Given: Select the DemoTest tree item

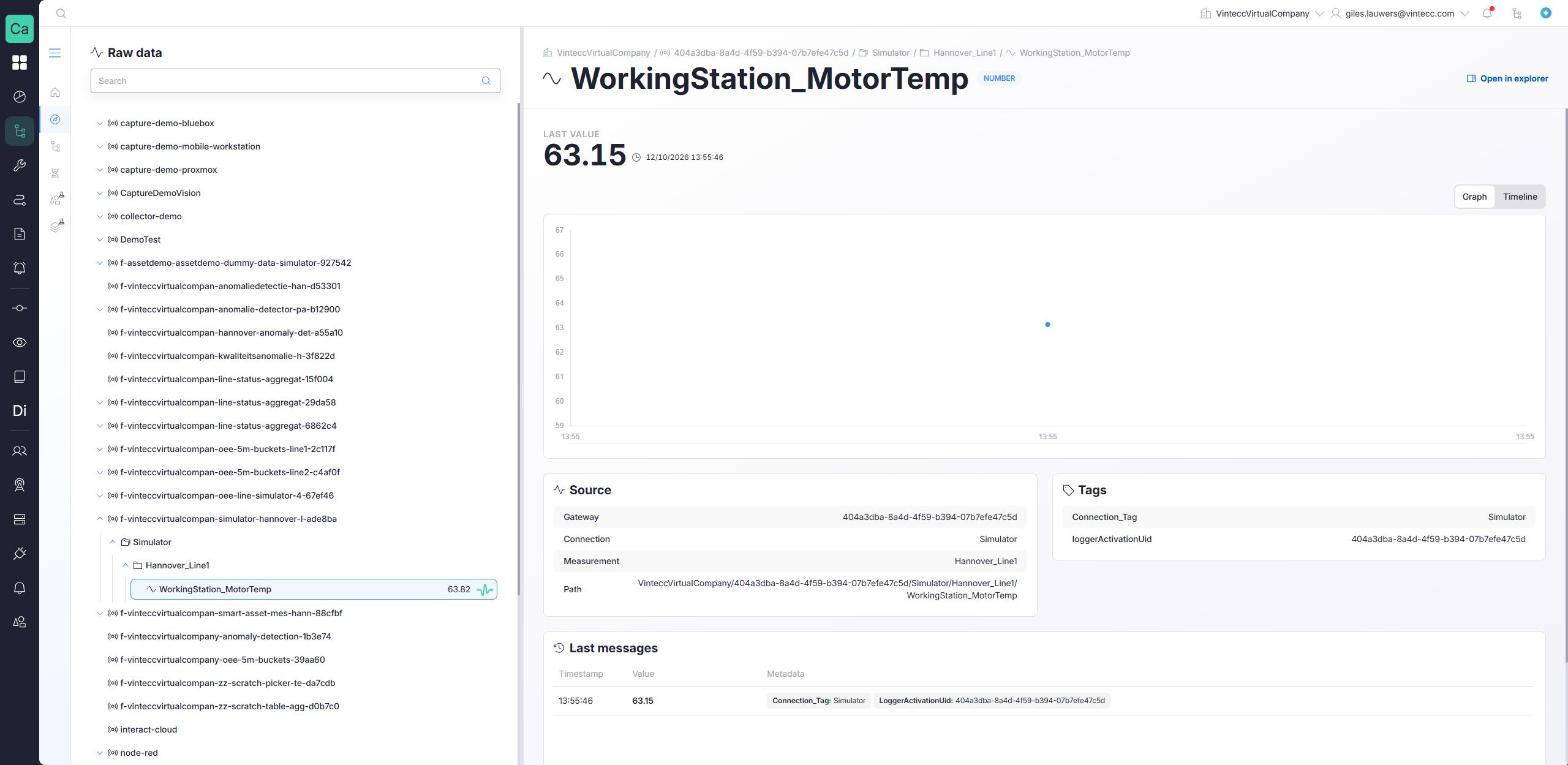Looking at the screenshot, I should [140, 240].
